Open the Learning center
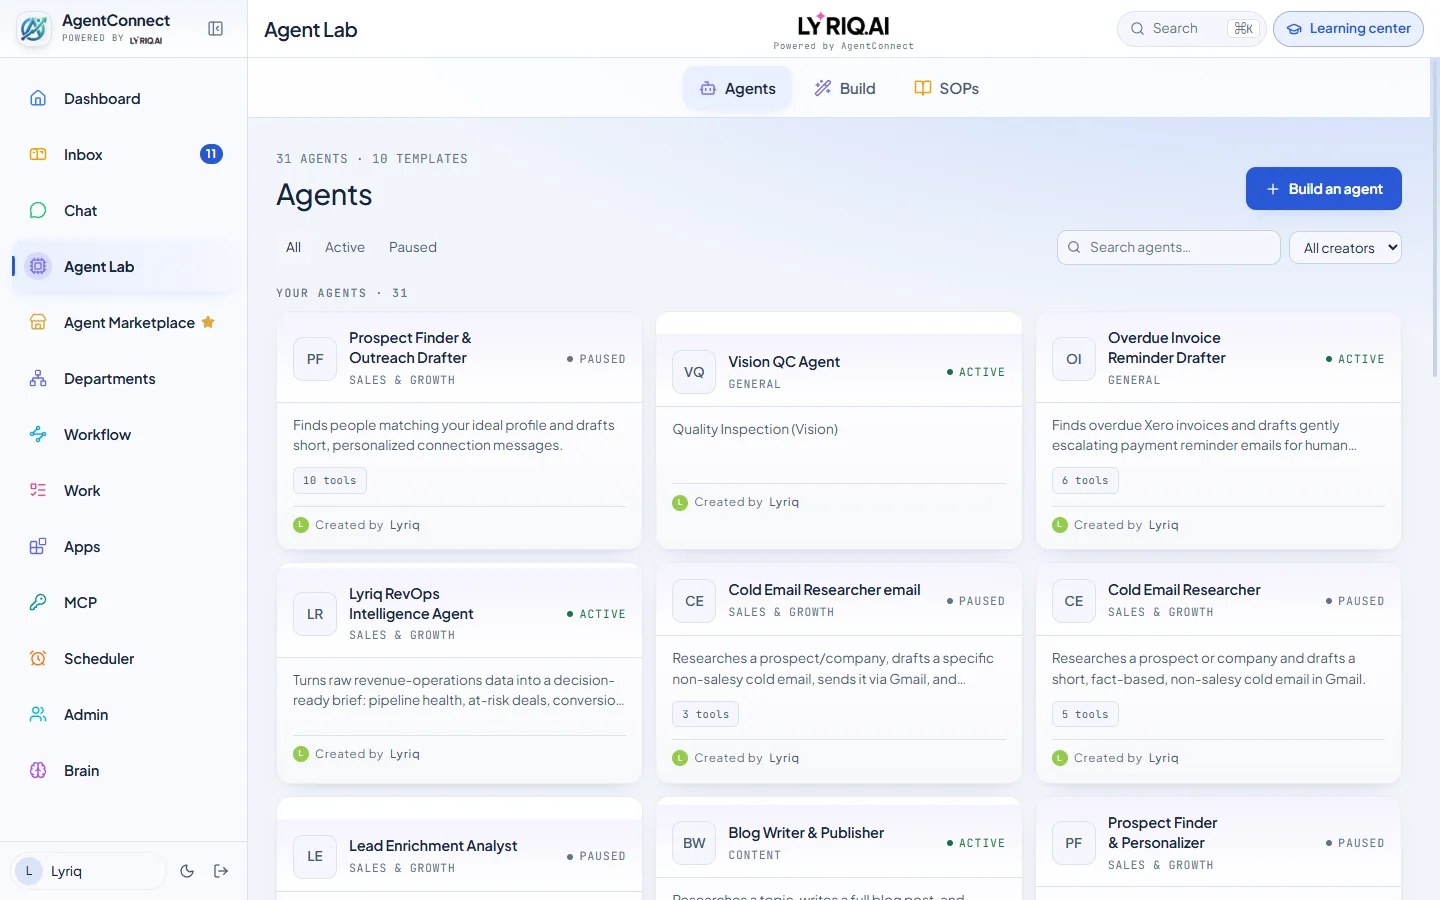The image size is (1440, 900). tap(1348, 29)
